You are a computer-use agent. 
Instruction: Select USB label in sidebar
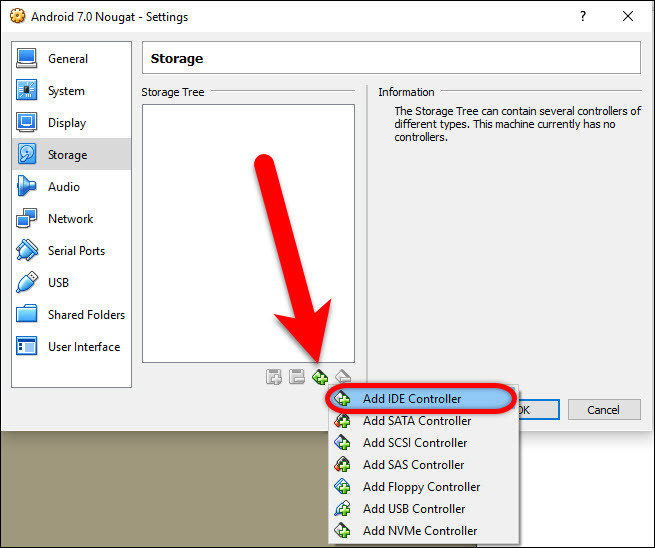pyautogui.click(x=58, y=283)
